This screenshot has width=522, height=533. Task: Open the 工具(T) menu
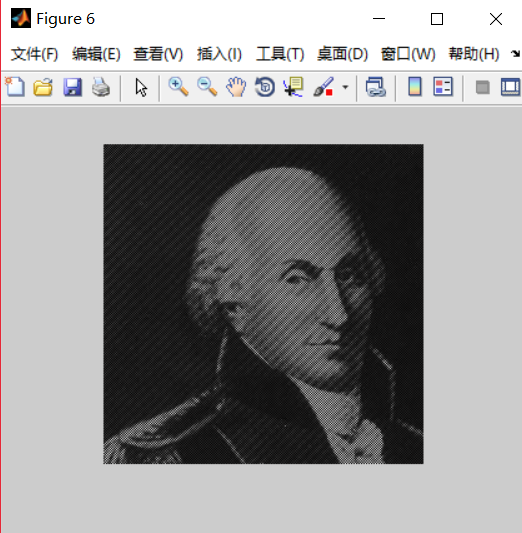click(280, 54)
